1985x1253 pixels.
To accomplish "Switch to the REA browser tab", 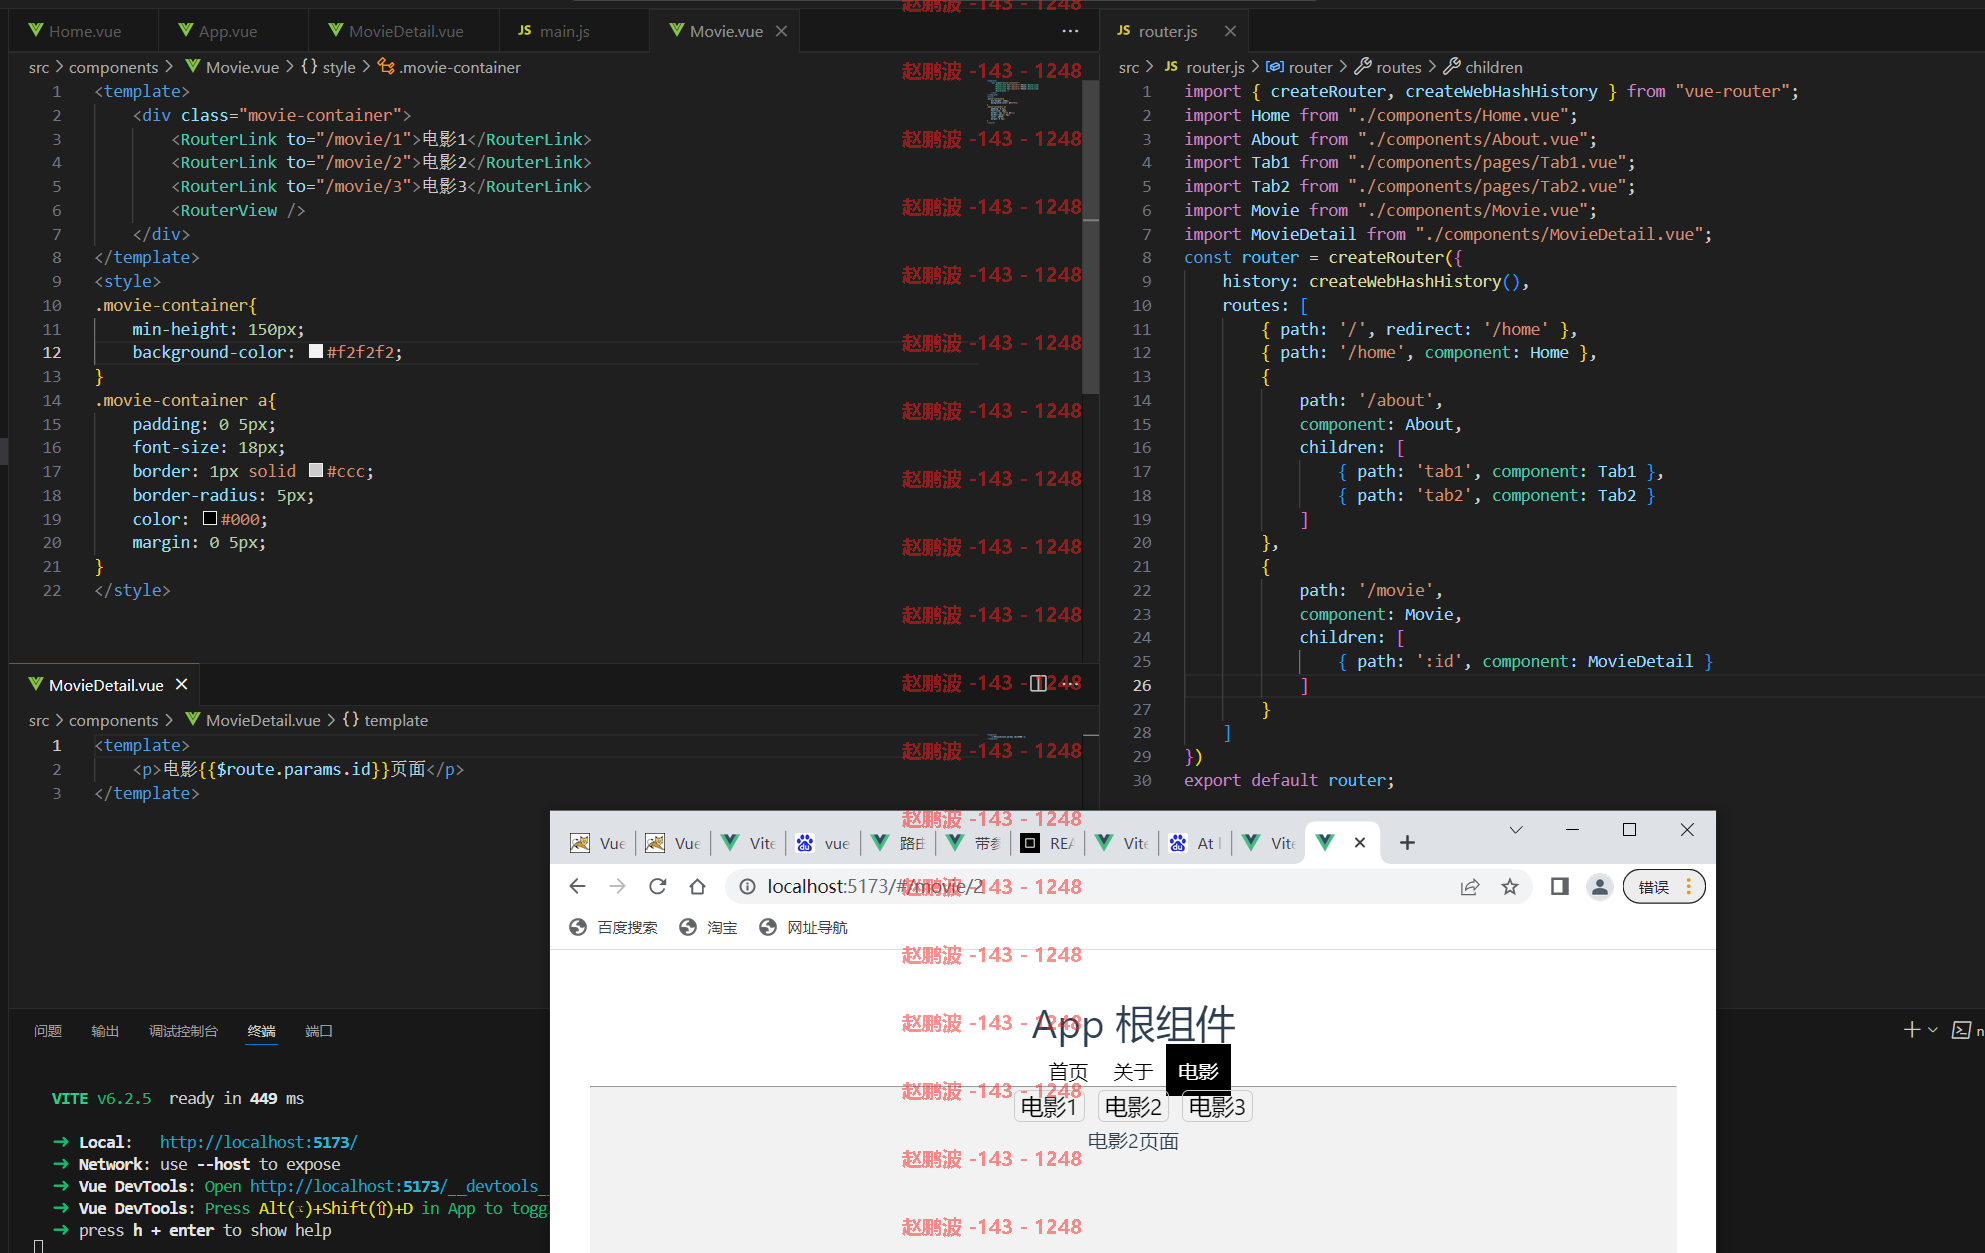I will point(1048,843).
